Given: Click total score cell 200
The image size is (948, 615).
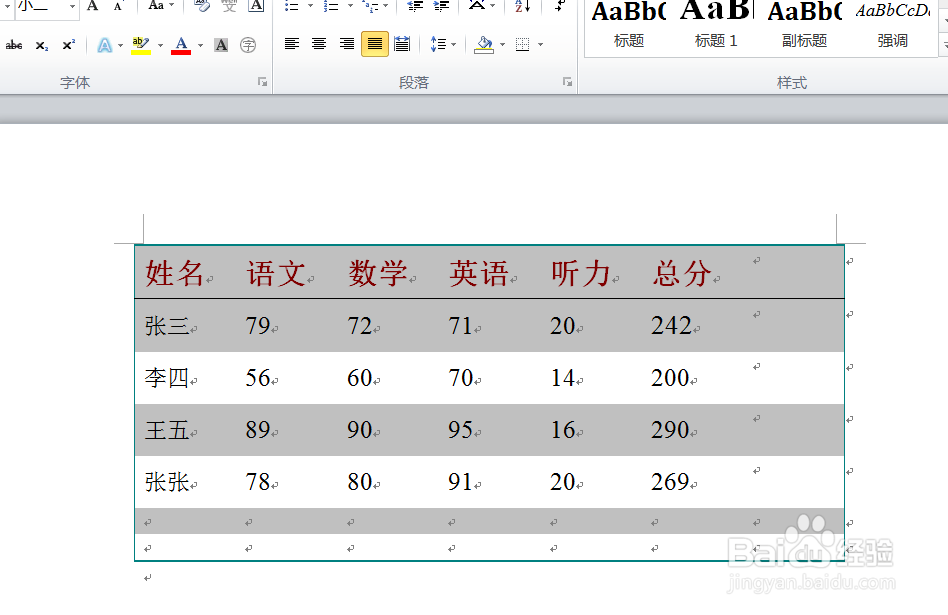Looking at the screenshot, I should [670, 378].
